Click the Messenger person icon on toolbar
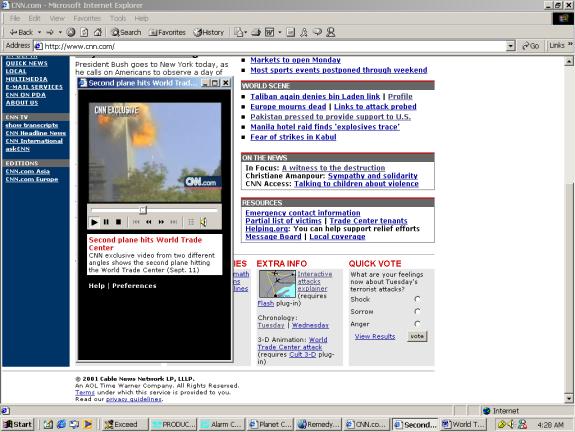 tap(331, 32)
